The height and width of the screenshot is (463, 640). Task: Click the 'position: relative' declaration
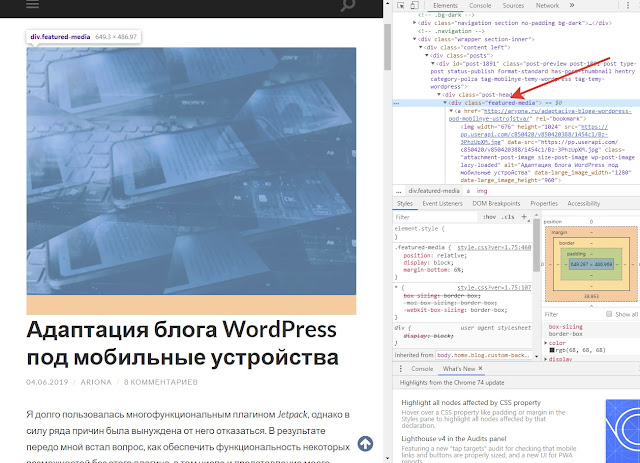[435, 256]
